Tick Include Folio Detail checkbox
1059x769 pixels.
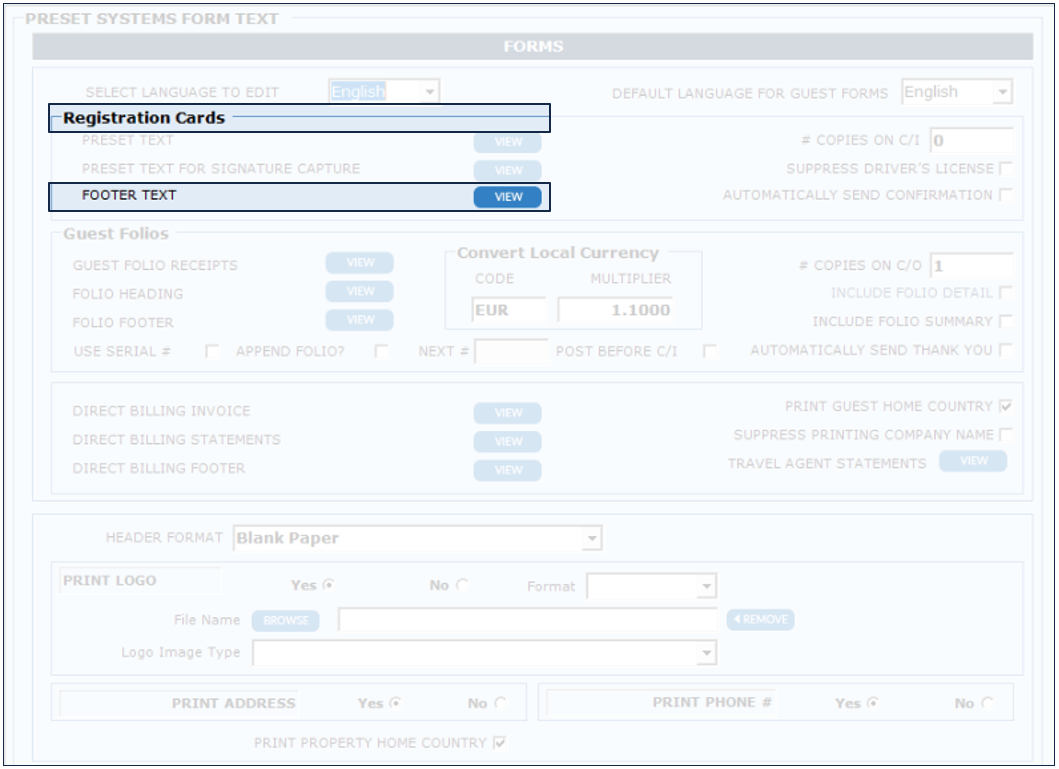coord(1005,293)
